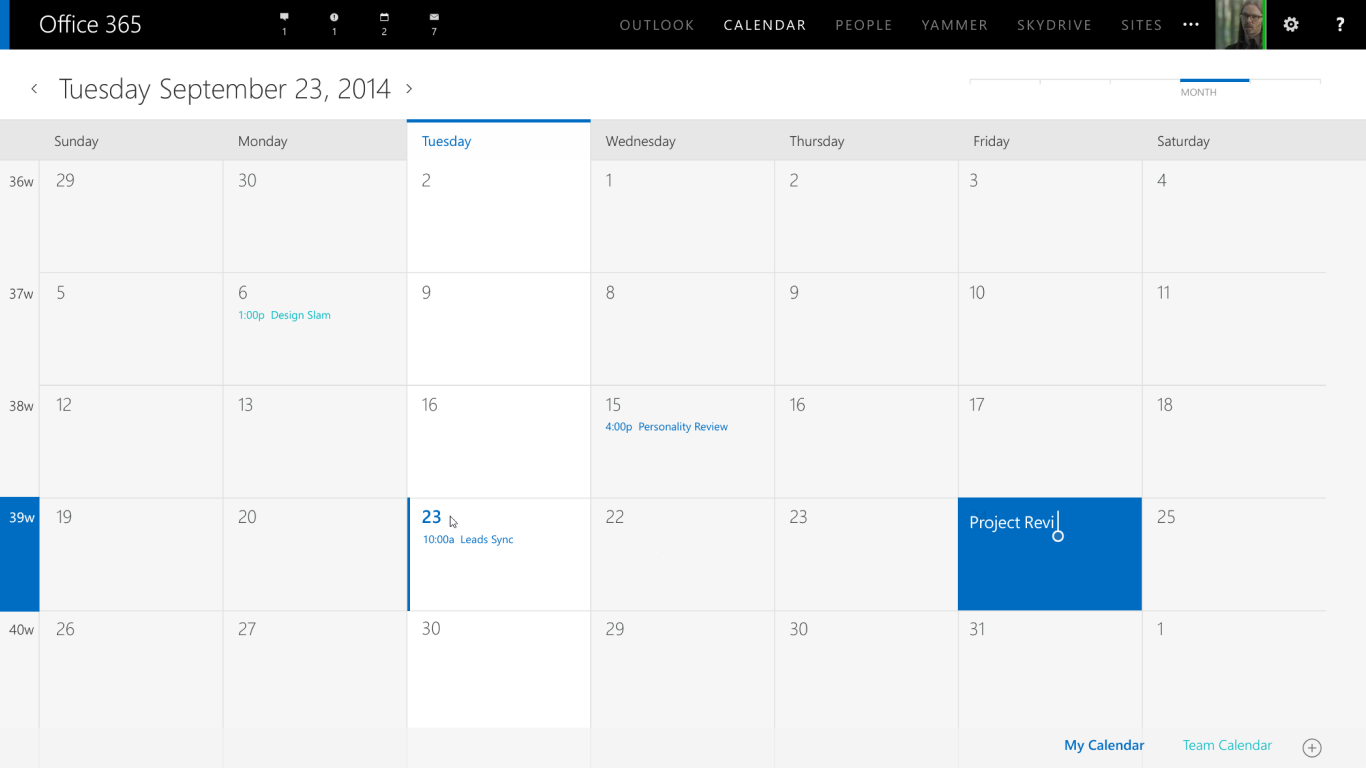Open chat notifications speech bubble icon

pyautogui.click(x=284, y=17)
